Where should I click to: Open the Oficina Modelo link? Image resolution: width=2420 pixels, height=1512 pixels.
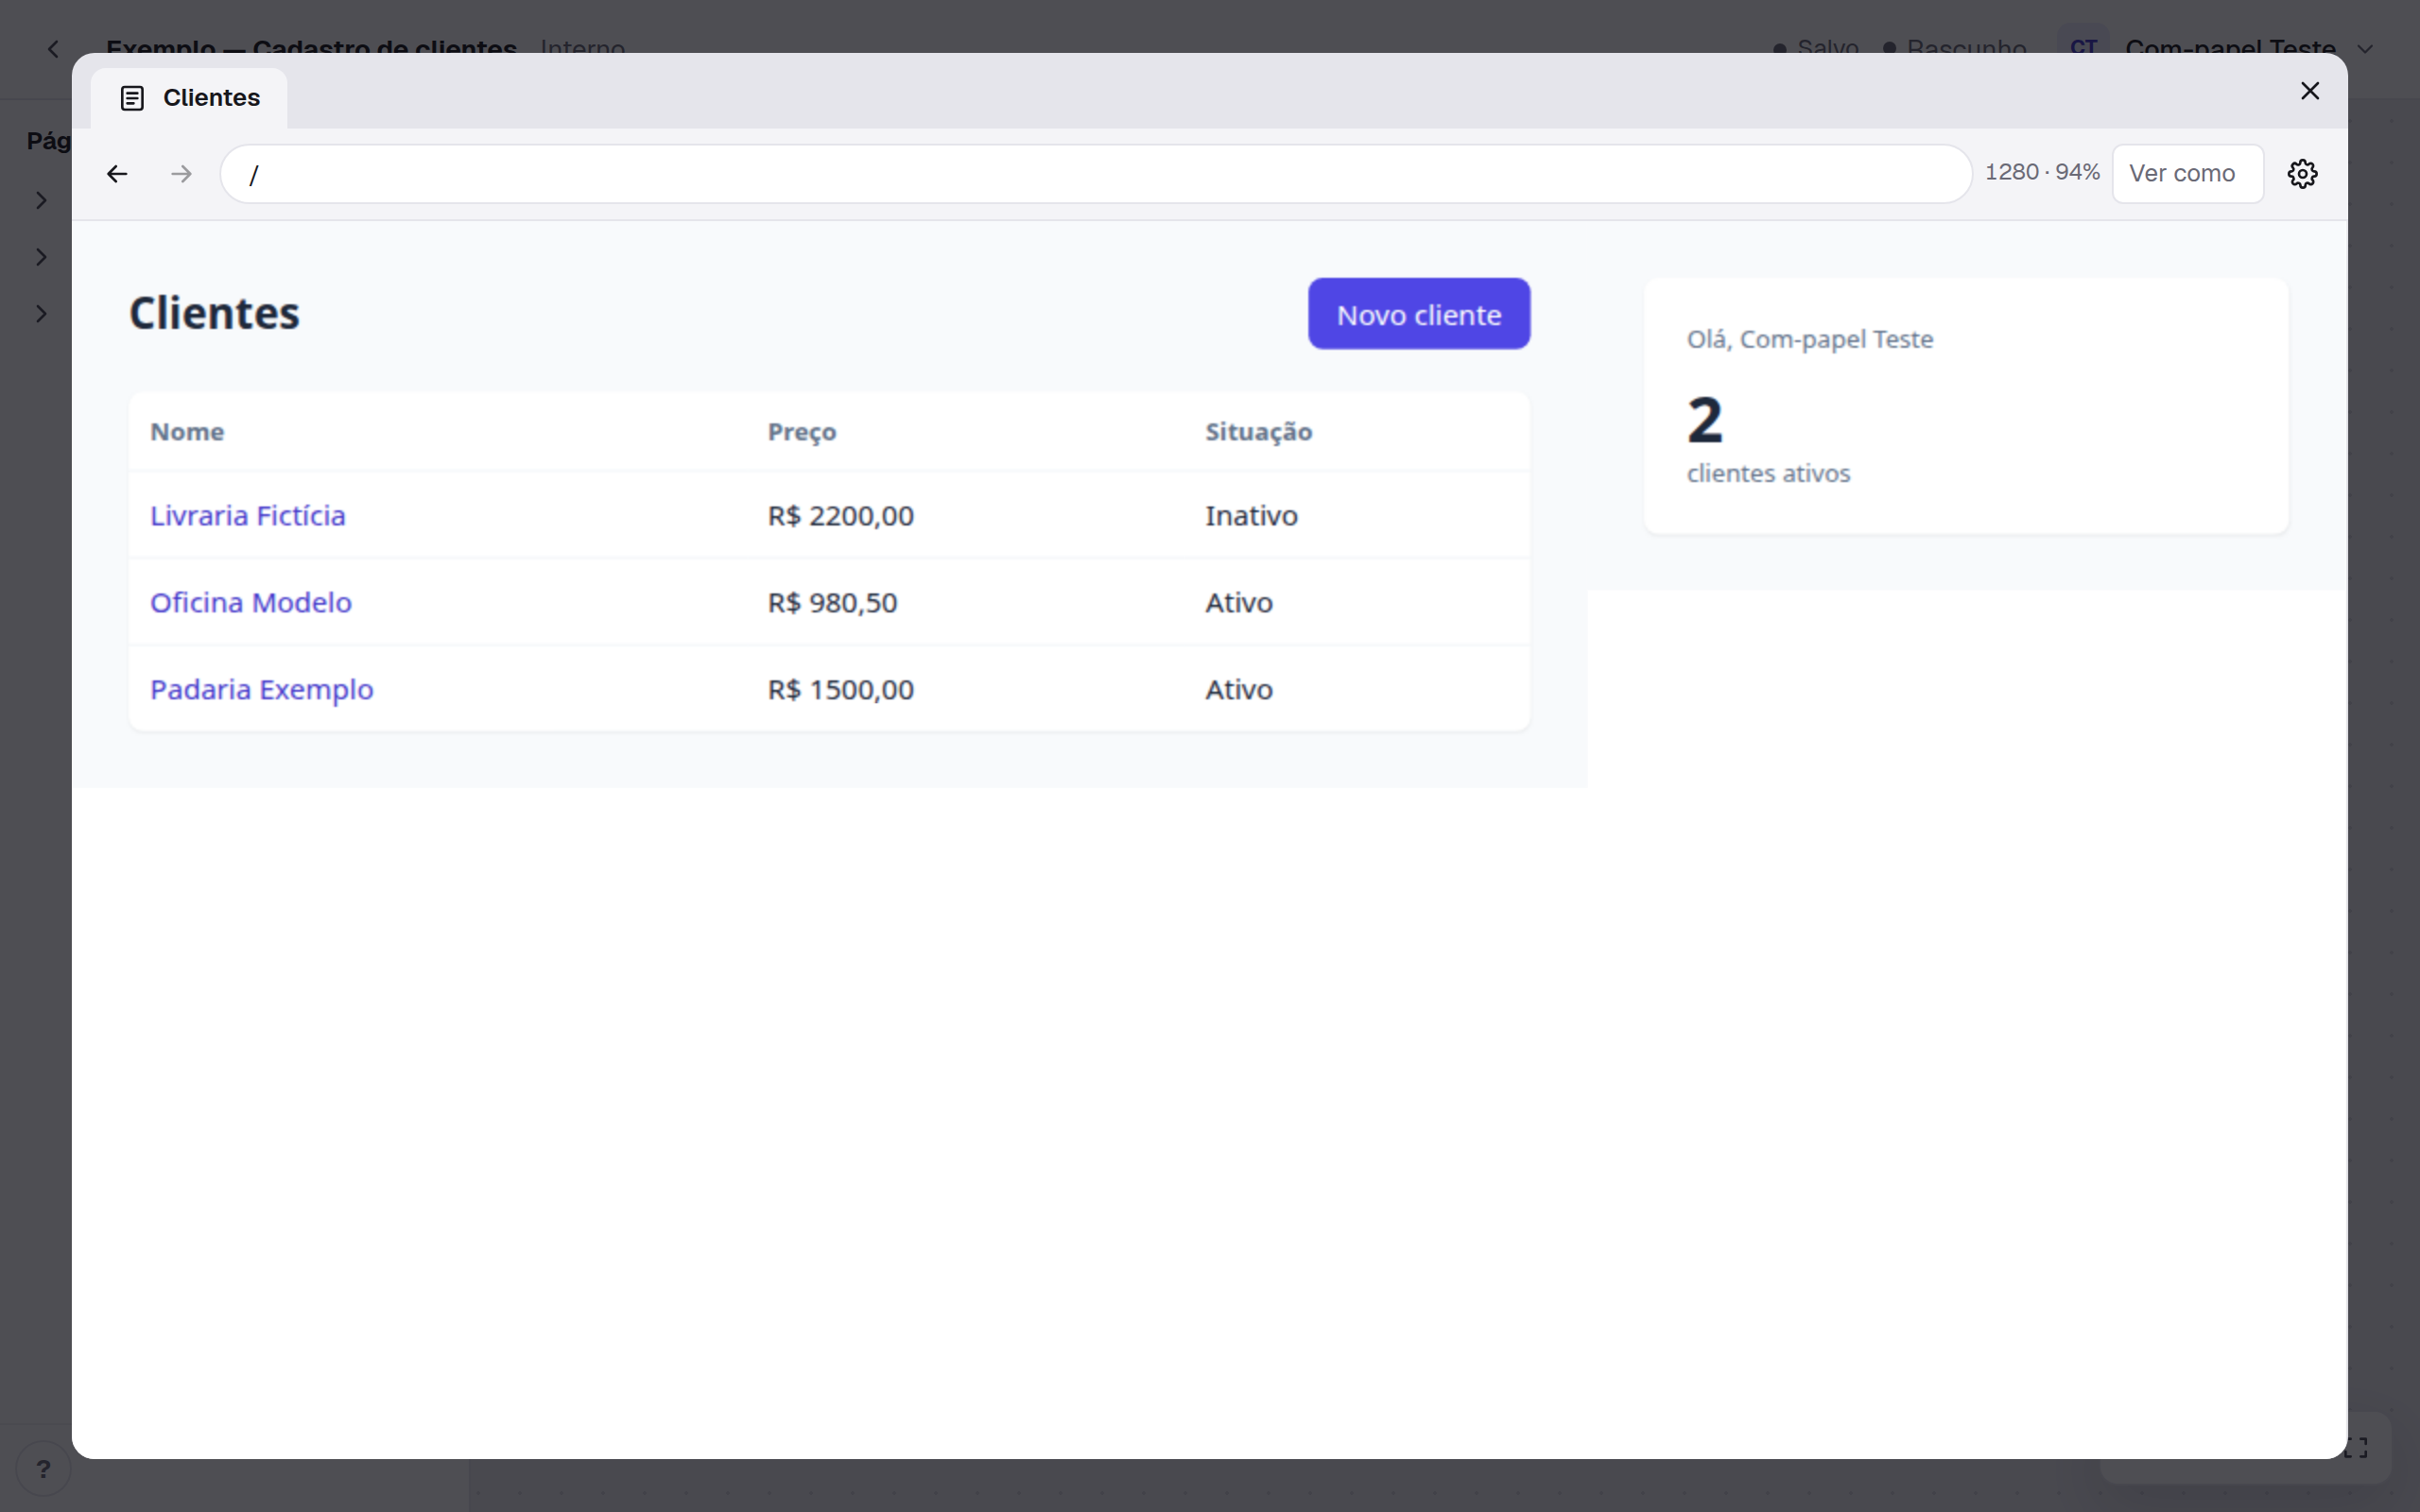[251, 603]
